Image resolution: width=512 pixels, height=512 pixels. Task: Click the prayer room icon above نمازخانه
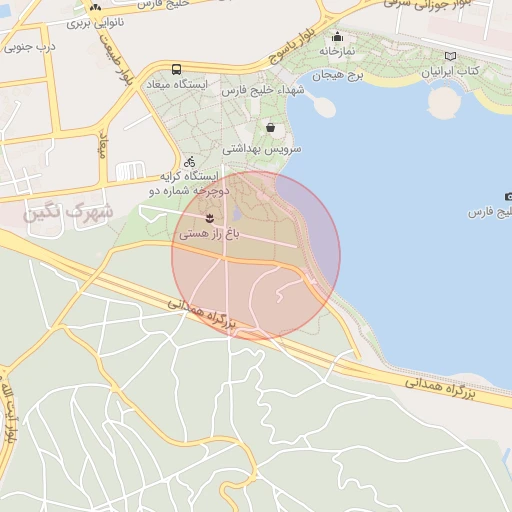point(337,36)
